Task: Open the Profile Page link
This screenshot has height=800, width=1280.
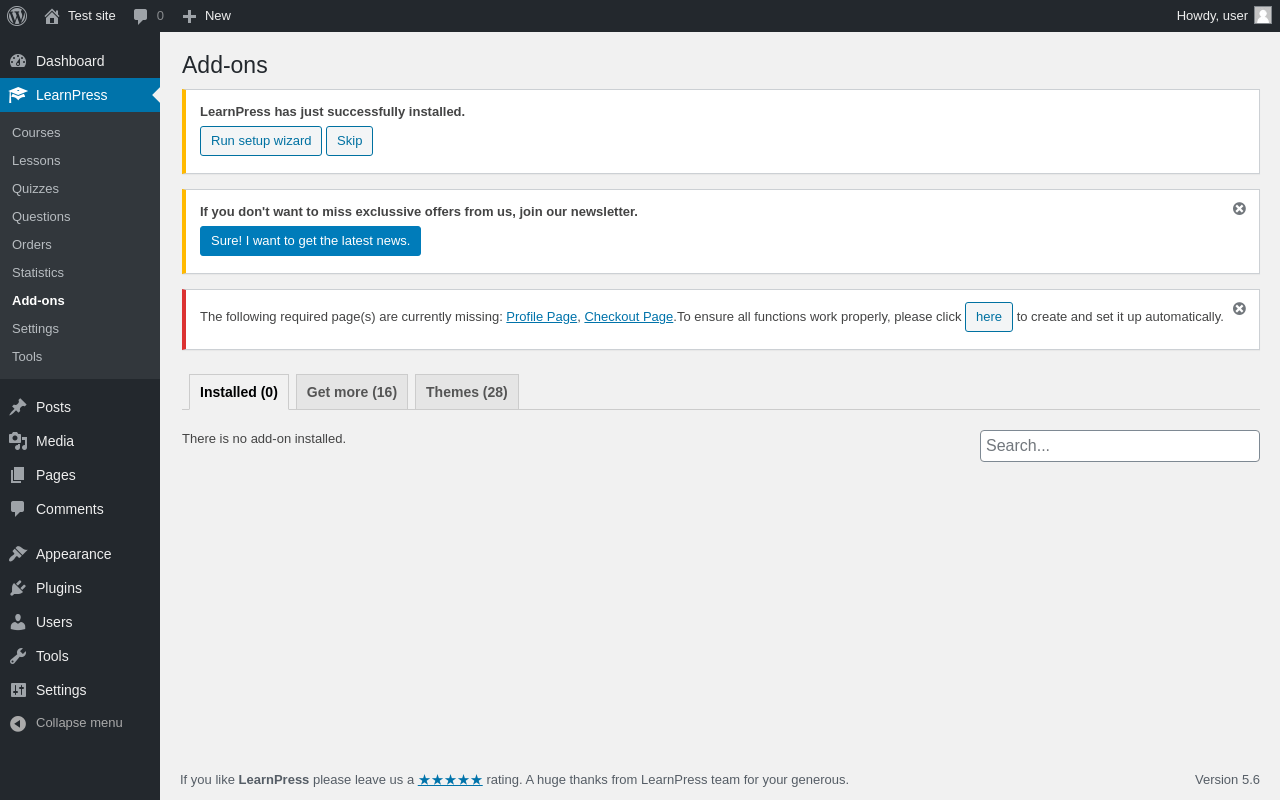Action: (x=541, y=317)
